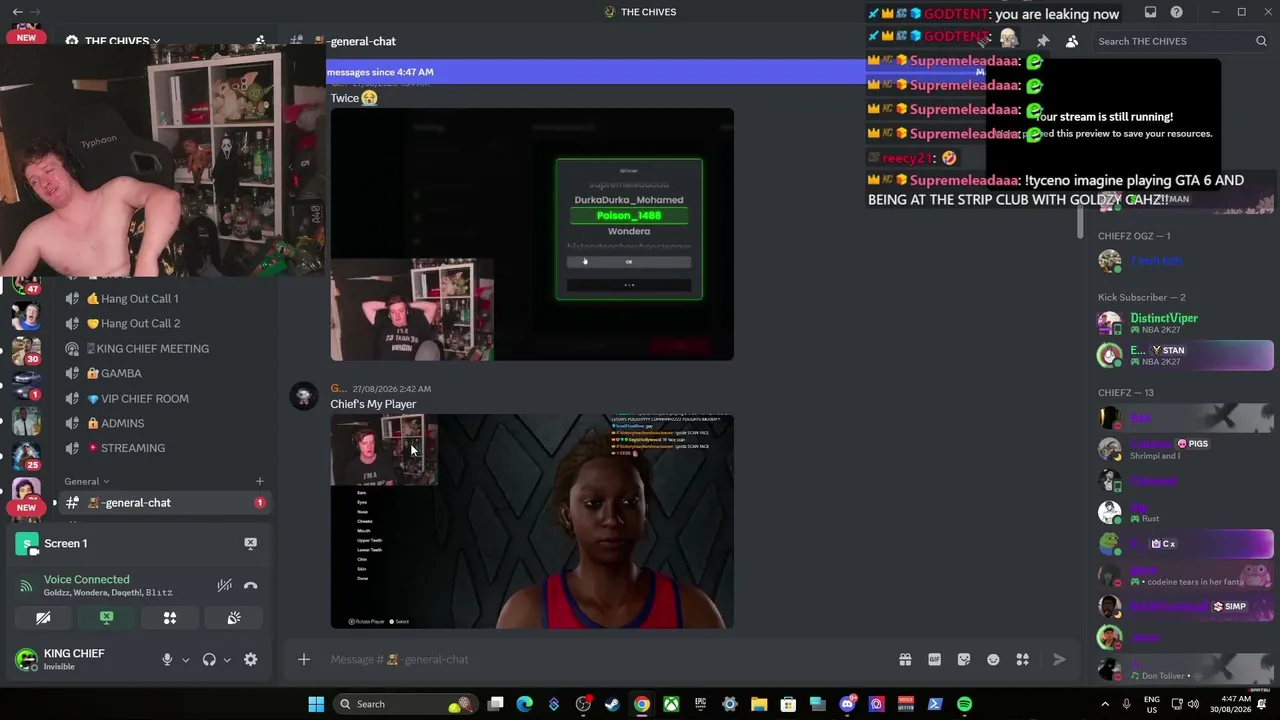Click the Search THE CHIVES field
Image resolution: width=1280 pixels, height=720 pixels.
(x=1180, y=41)
